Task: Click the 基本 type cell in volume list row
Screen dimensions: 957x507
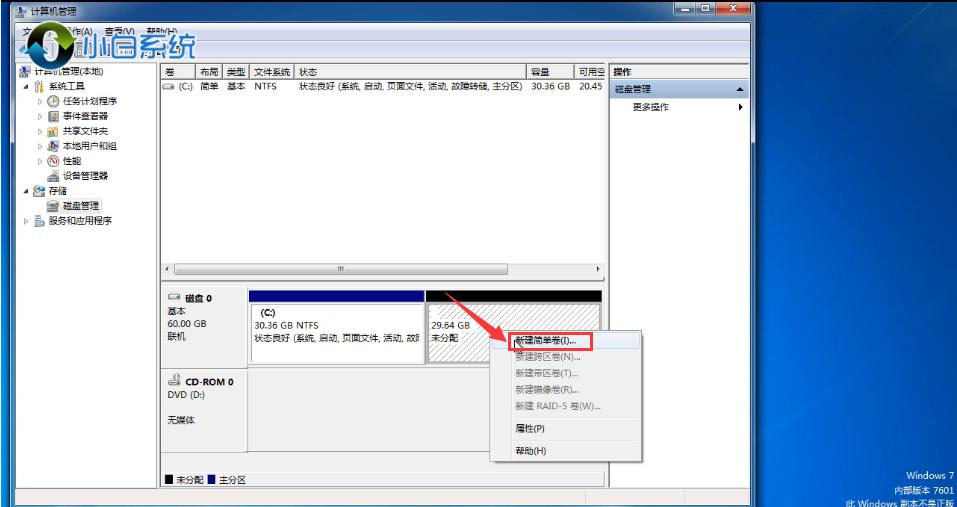Action: click(236, 87)
